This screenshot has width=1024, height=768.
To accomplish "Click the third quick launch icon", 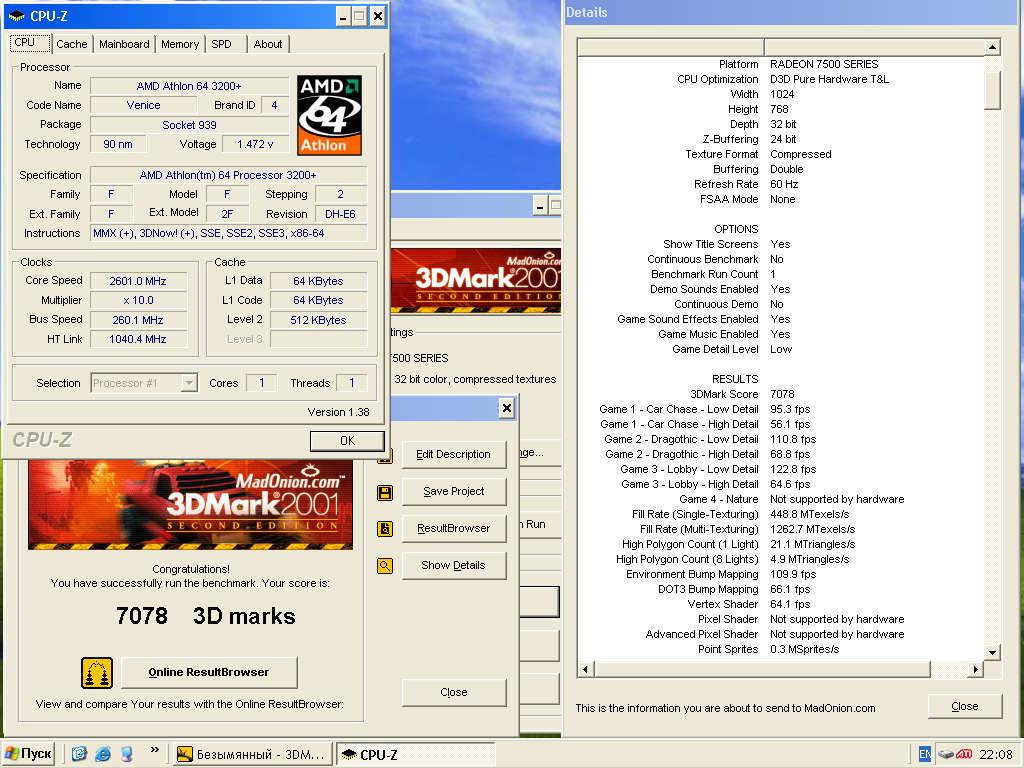I will coord(127,754).
